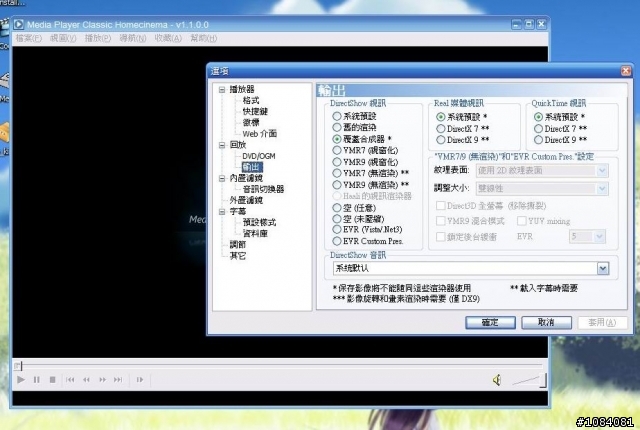The width and height of the screenshot is (640, 430).
Task: Select VMR7 (視窗化) renderer
Action: [x=337, y=151]
